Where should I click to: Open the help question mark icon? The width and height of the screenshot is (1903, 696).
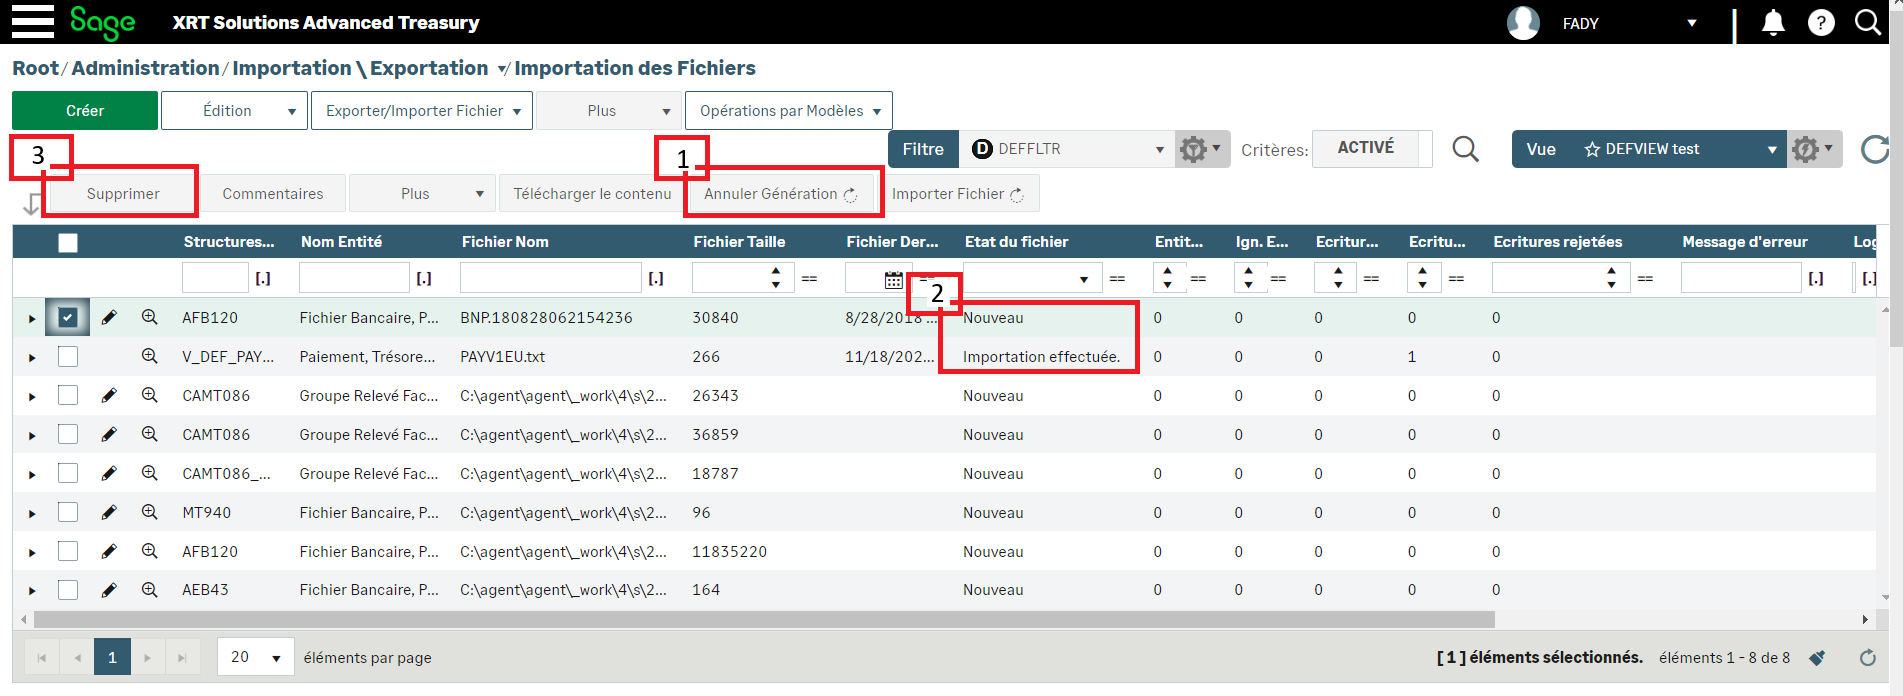[x=1820, y=22]
